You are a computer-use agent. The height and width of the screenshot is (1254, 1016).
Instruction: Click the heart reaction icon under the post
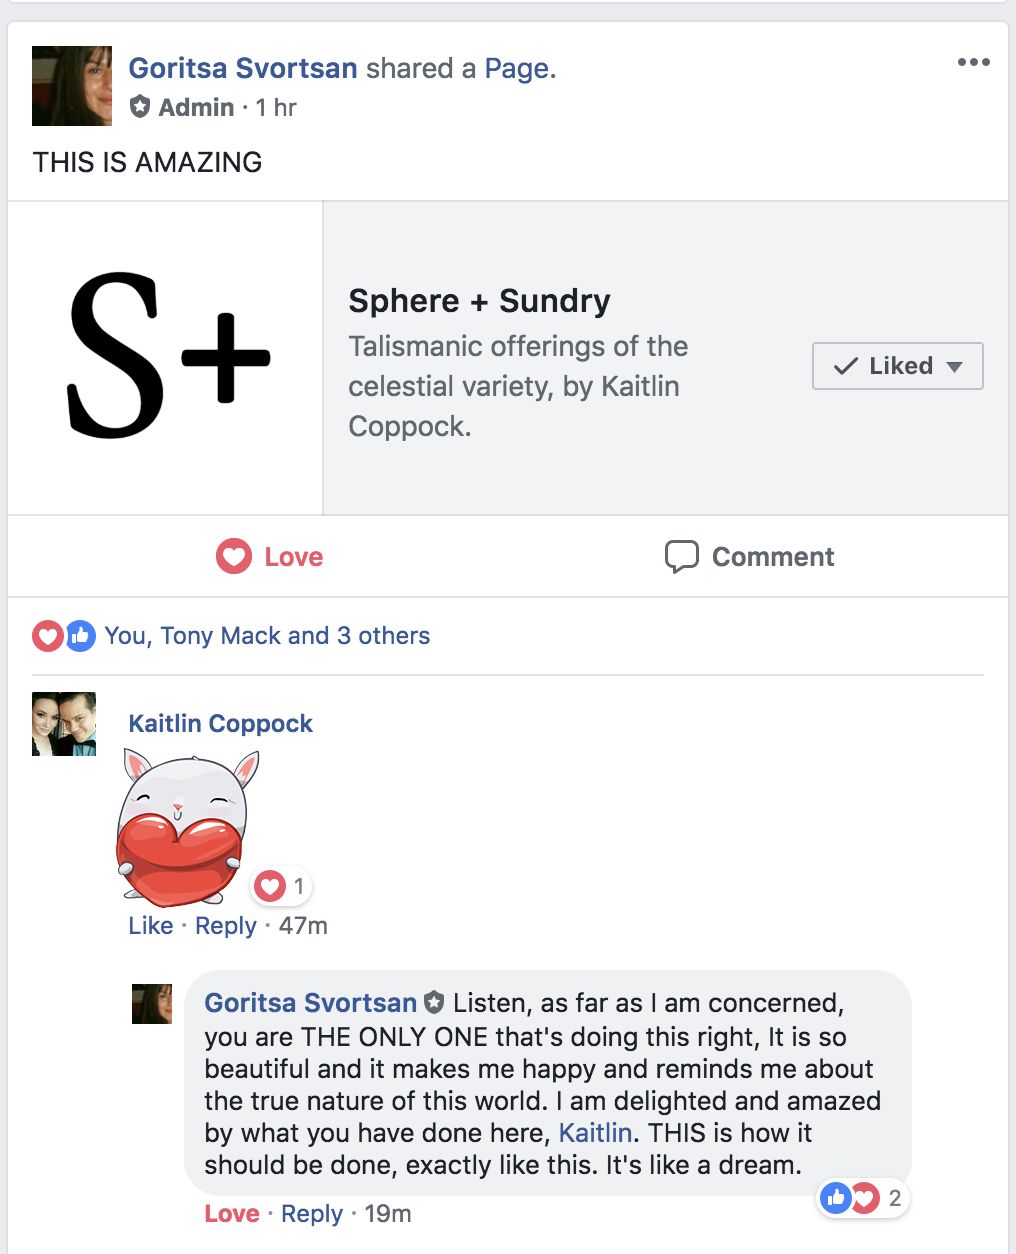click(48, 636)
